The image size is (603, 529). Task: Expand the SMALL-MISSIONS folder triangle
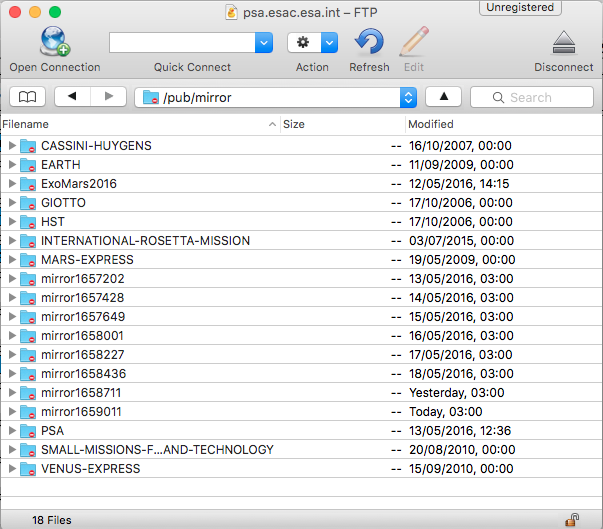click(12, 449)
